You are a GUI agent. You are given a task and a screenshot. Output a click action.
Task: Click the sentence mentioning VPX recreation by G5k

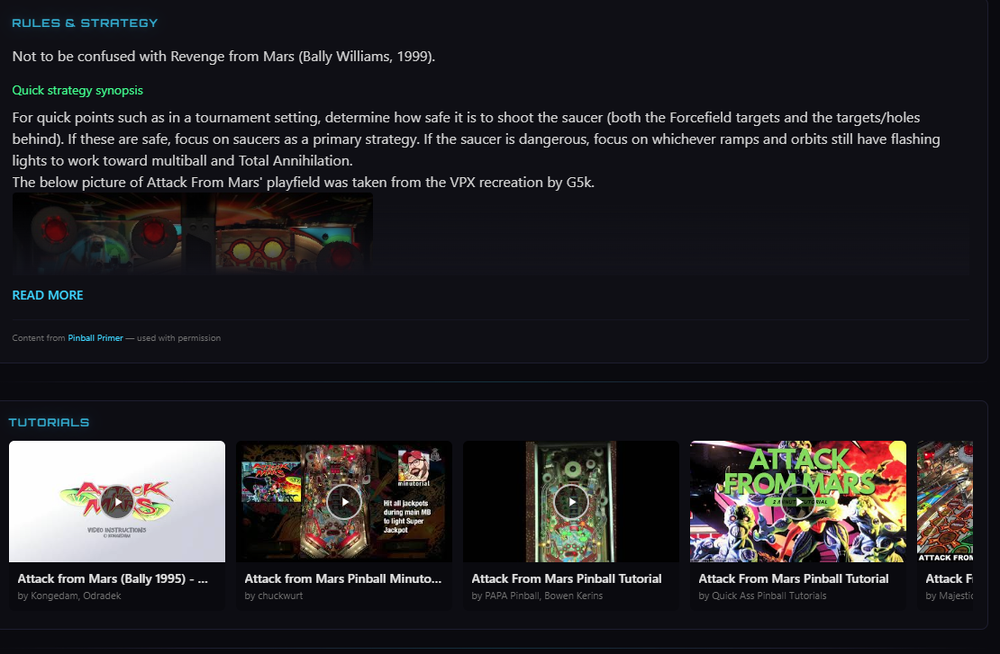[304, 182]
